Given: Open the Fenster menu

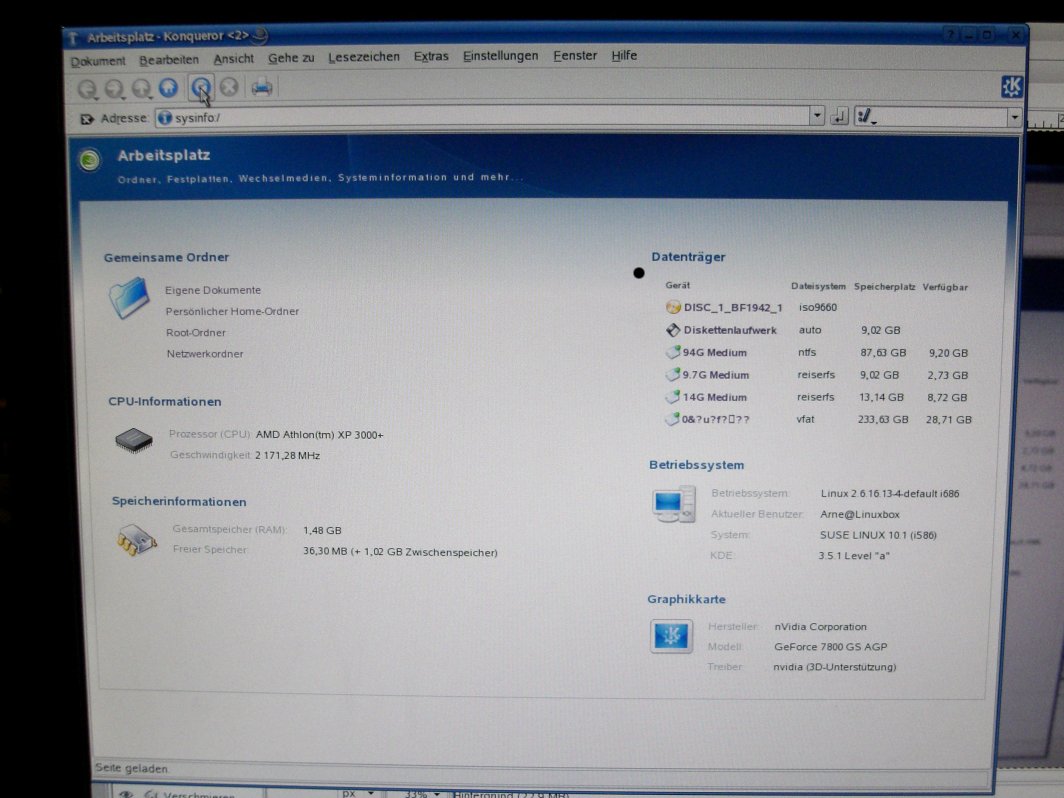Looking at the screenshot, I should coord(575,56).
